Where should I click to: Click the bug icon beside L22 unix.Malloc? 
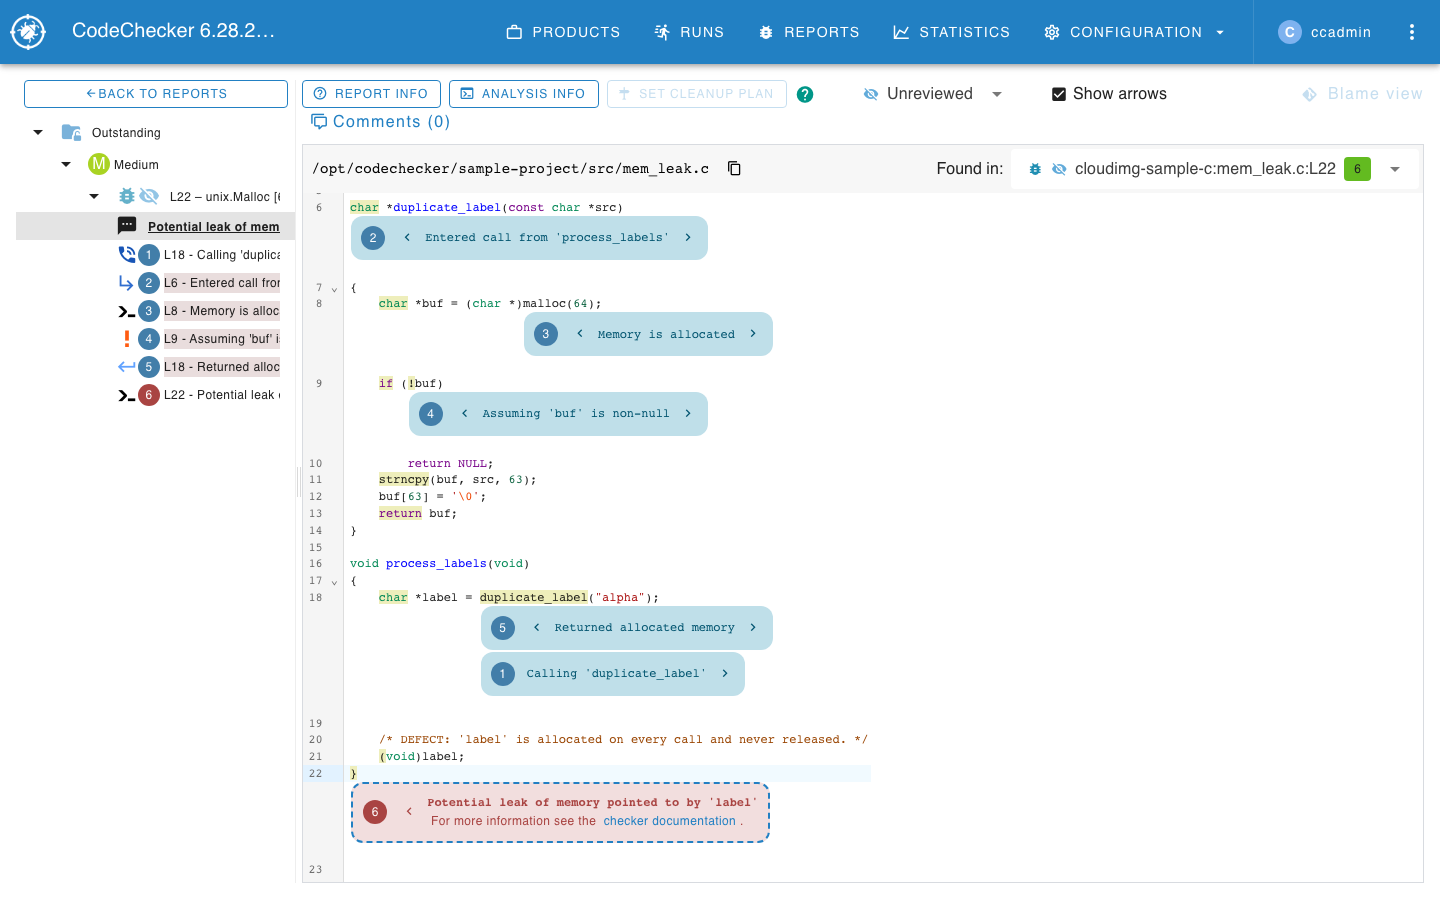tap(127, 196)
